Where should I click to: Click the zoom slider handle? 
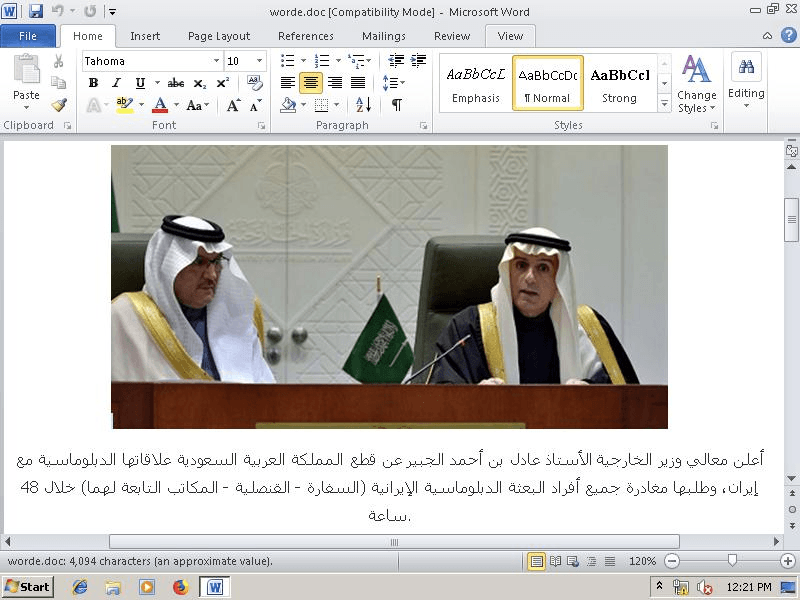pos(732,561)
